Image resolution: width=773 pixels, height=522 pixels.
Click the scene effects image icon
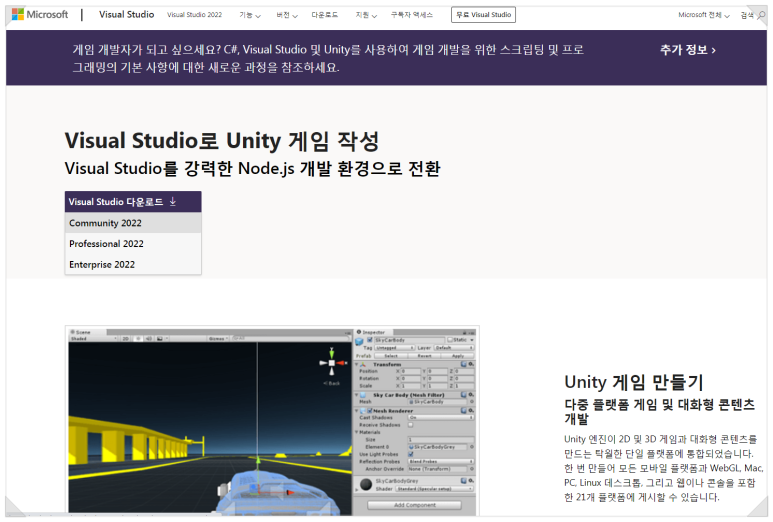click(x=160, y=339)
